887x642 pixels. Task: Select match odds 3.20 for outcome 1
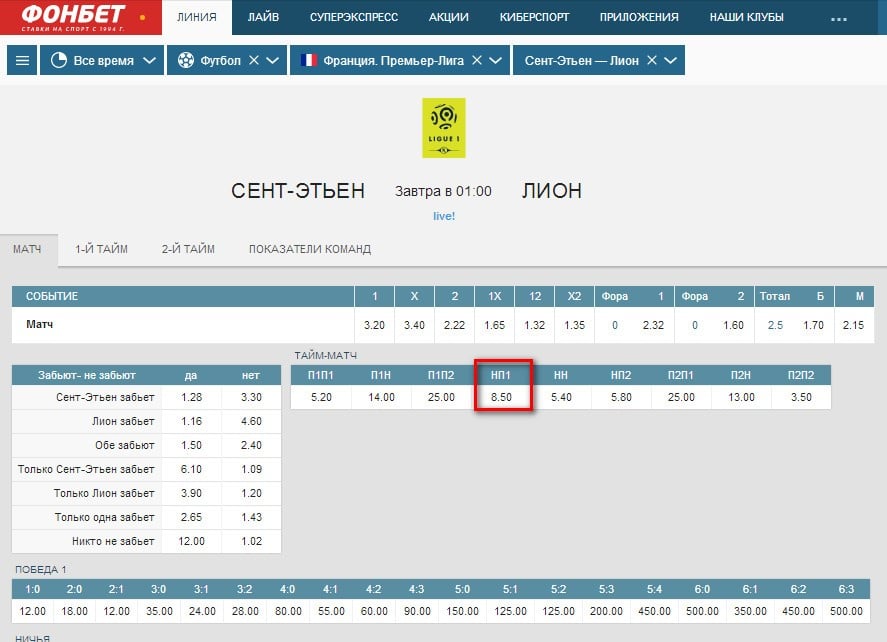coord(374,325)
